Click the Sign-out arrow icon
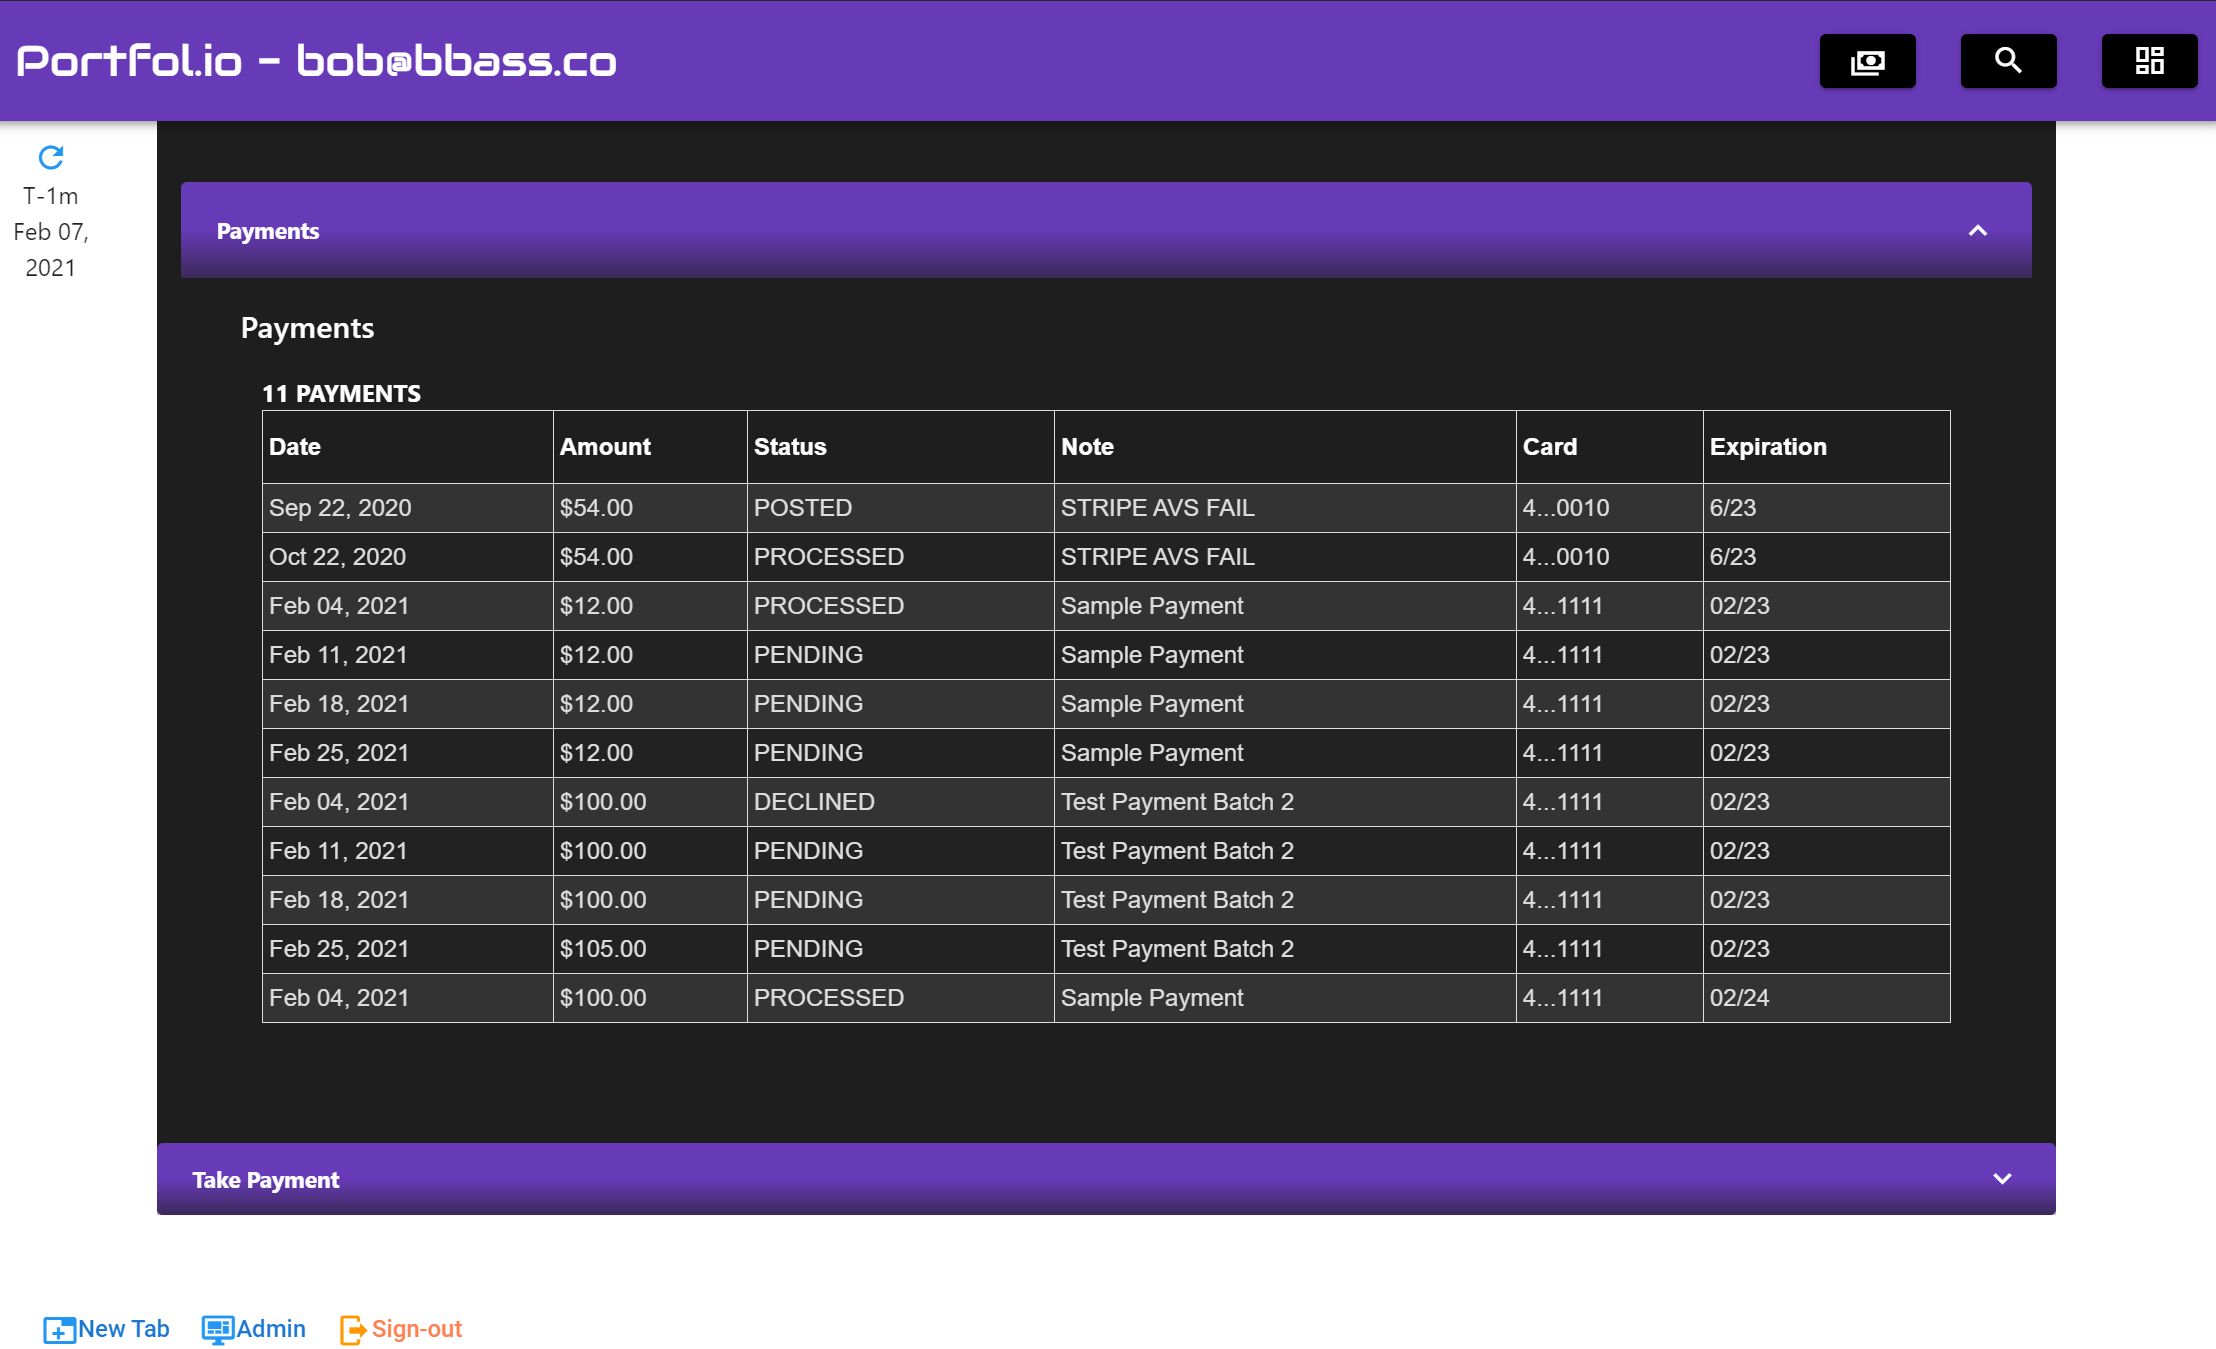 (353, 1330)
